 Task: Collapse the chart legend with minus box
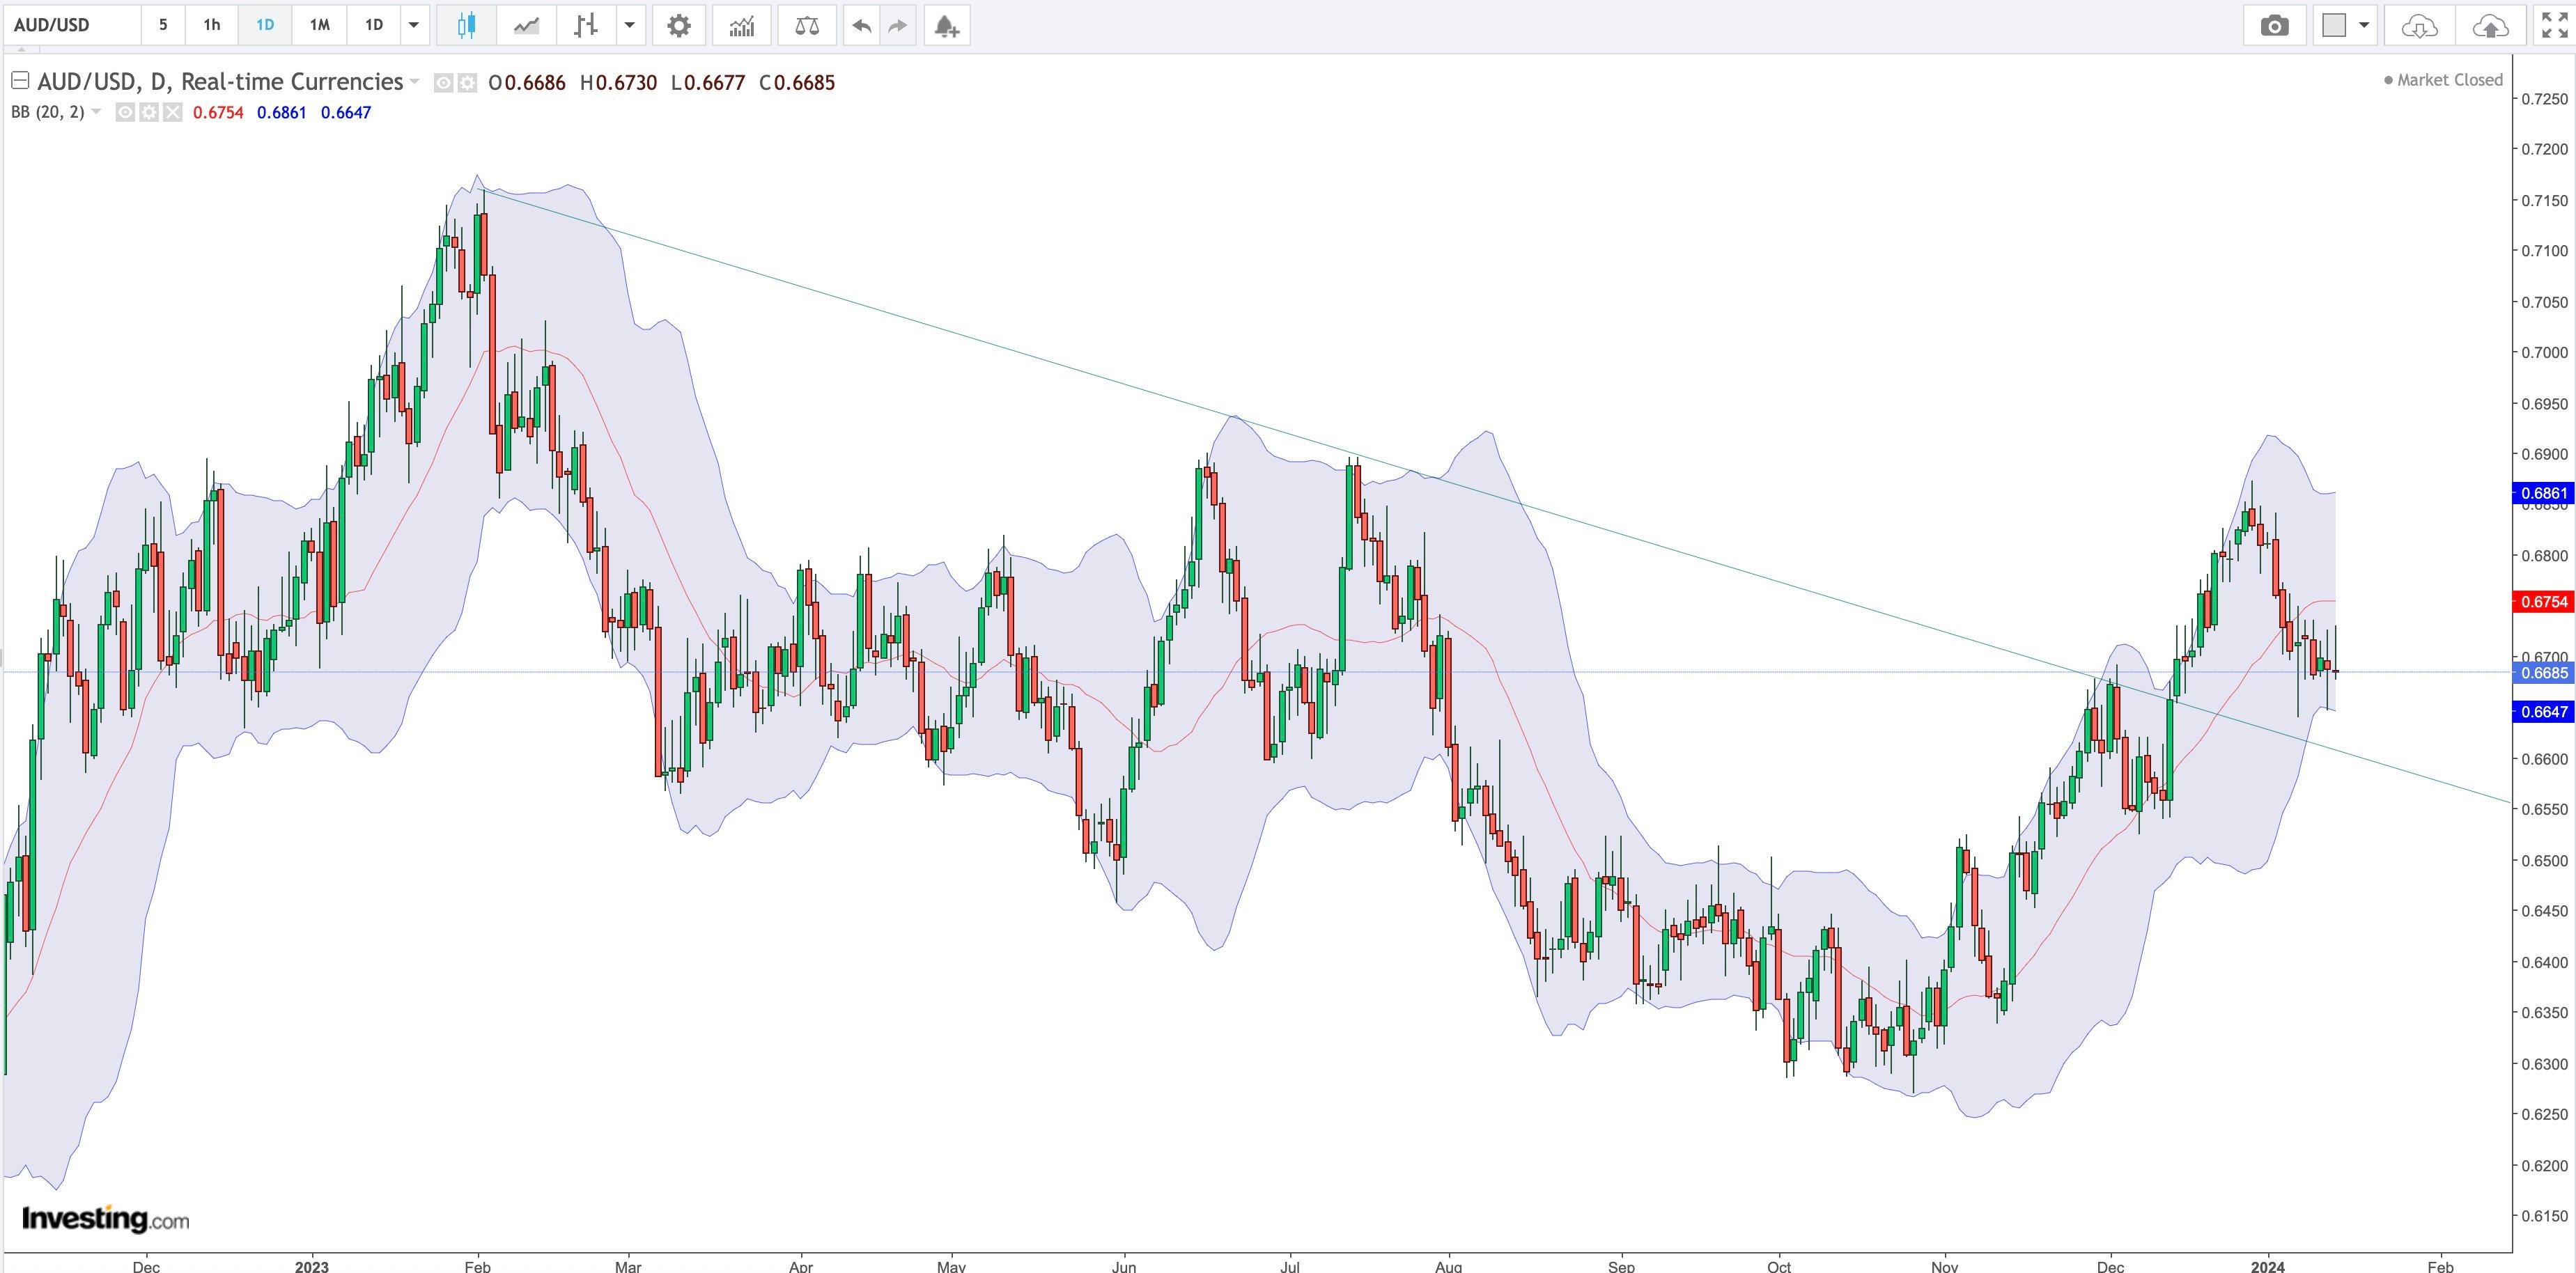(x=20, y=80)
